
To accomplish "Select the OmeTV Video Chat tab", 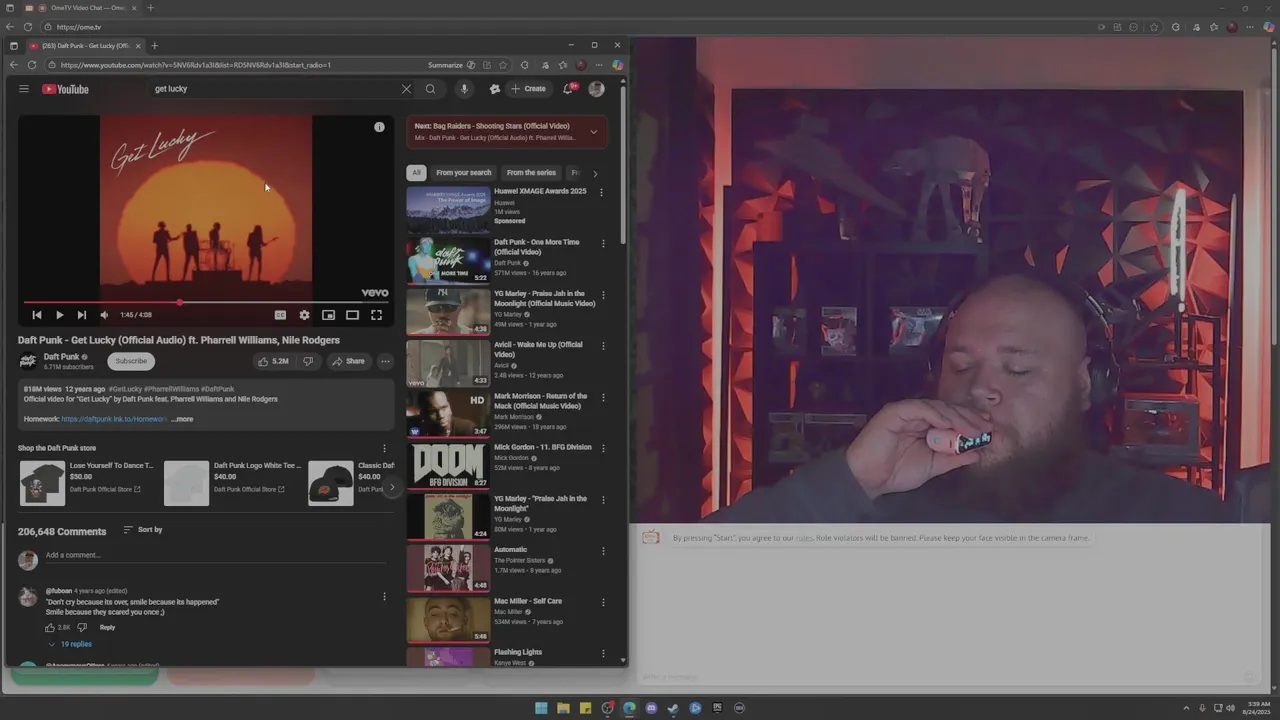I will (87, 8).
